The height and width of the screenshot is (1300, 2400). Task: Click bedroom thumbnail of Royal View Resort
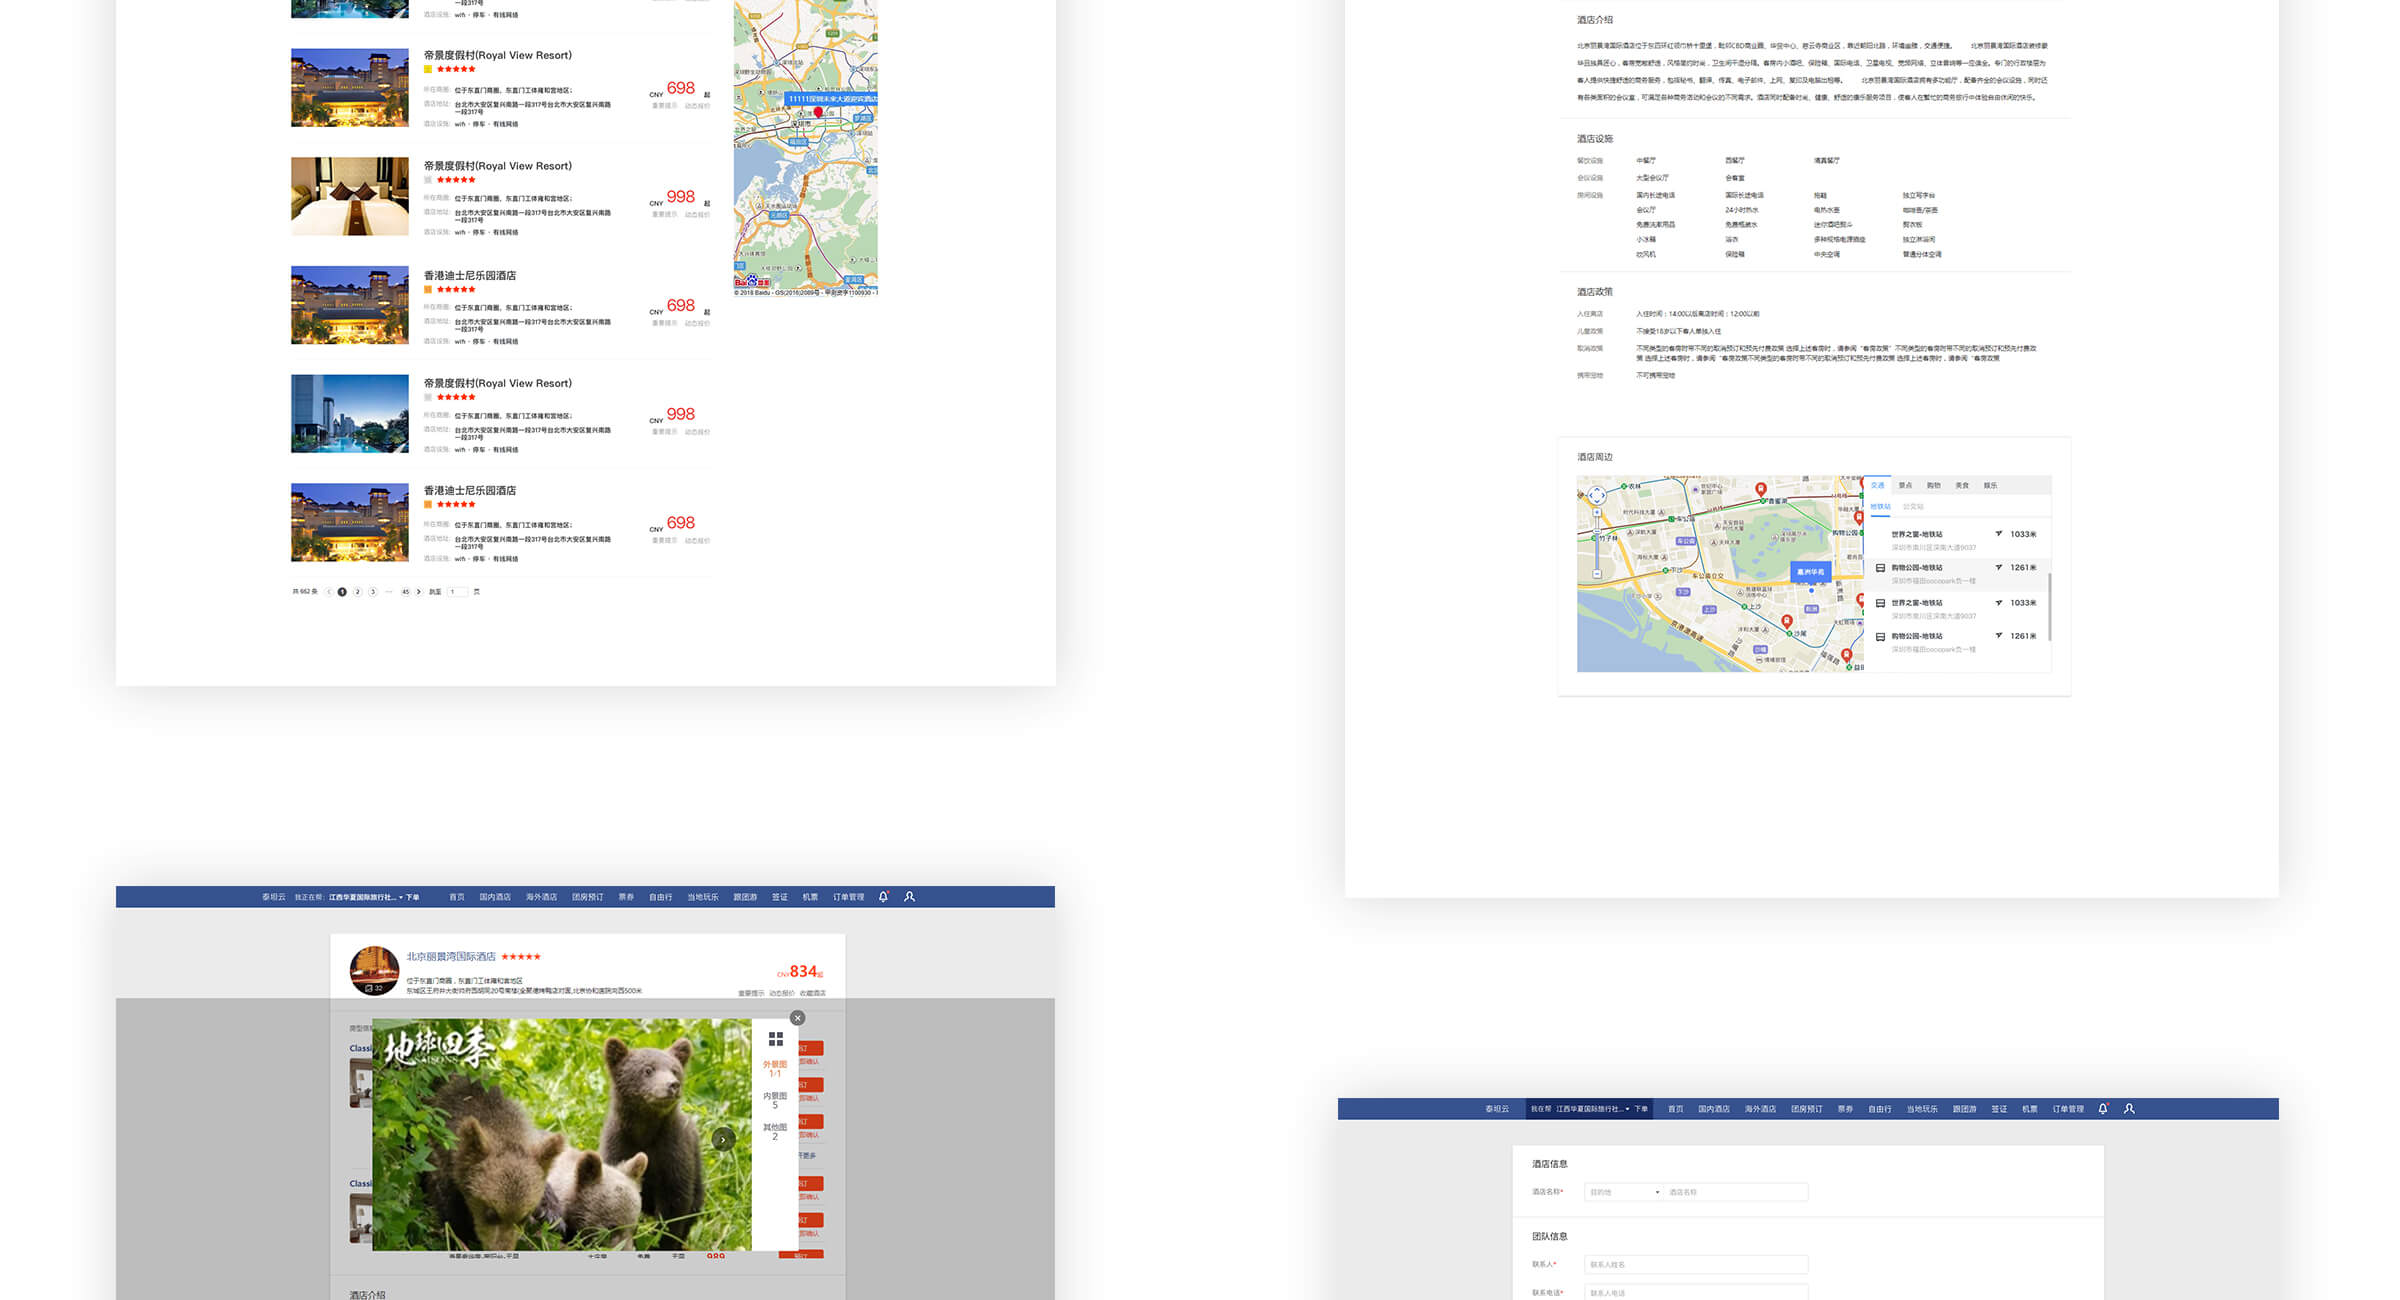[x=350, y=196]
